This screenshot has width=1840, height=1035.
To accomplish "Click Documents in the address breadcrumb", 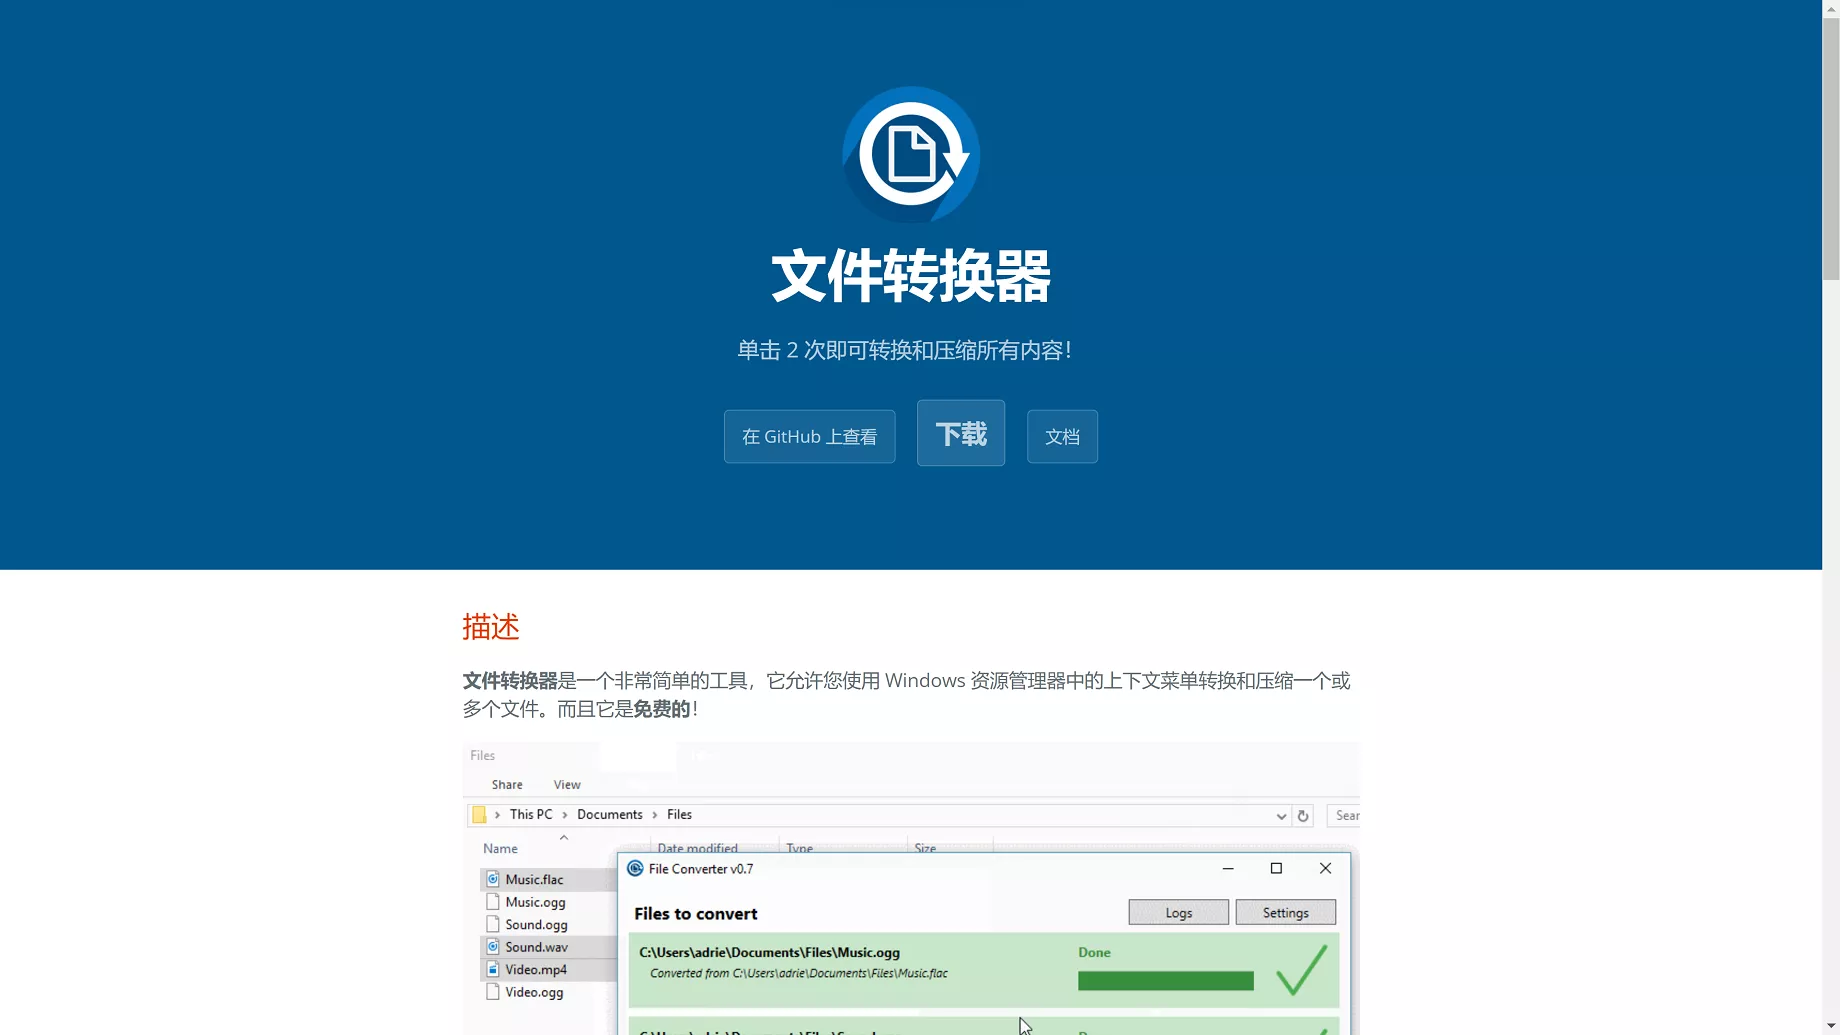I will coord(609,814).
